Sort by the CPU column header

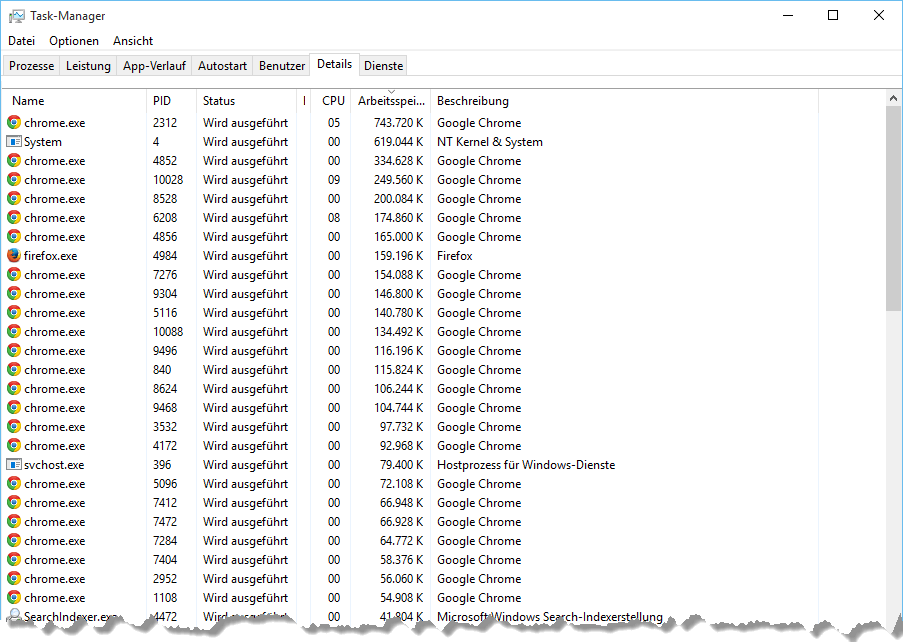click(331, 101)
